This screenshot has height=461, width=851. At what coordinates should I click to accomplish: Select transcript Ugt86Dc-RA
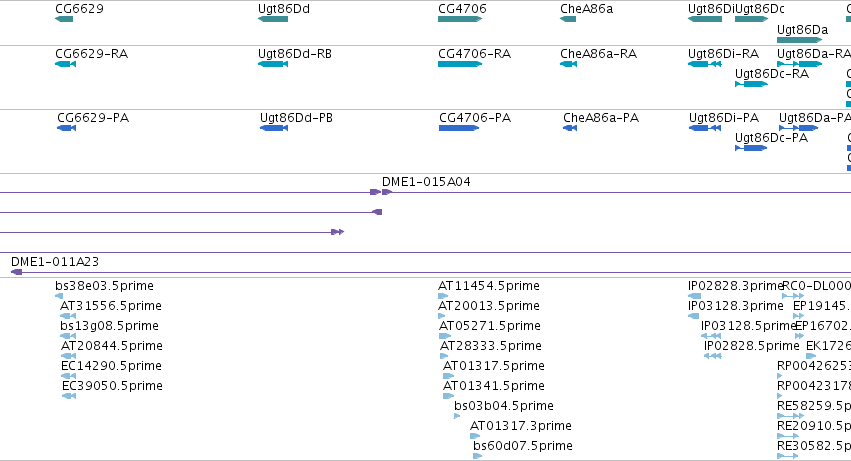click(x=772, y=74)
